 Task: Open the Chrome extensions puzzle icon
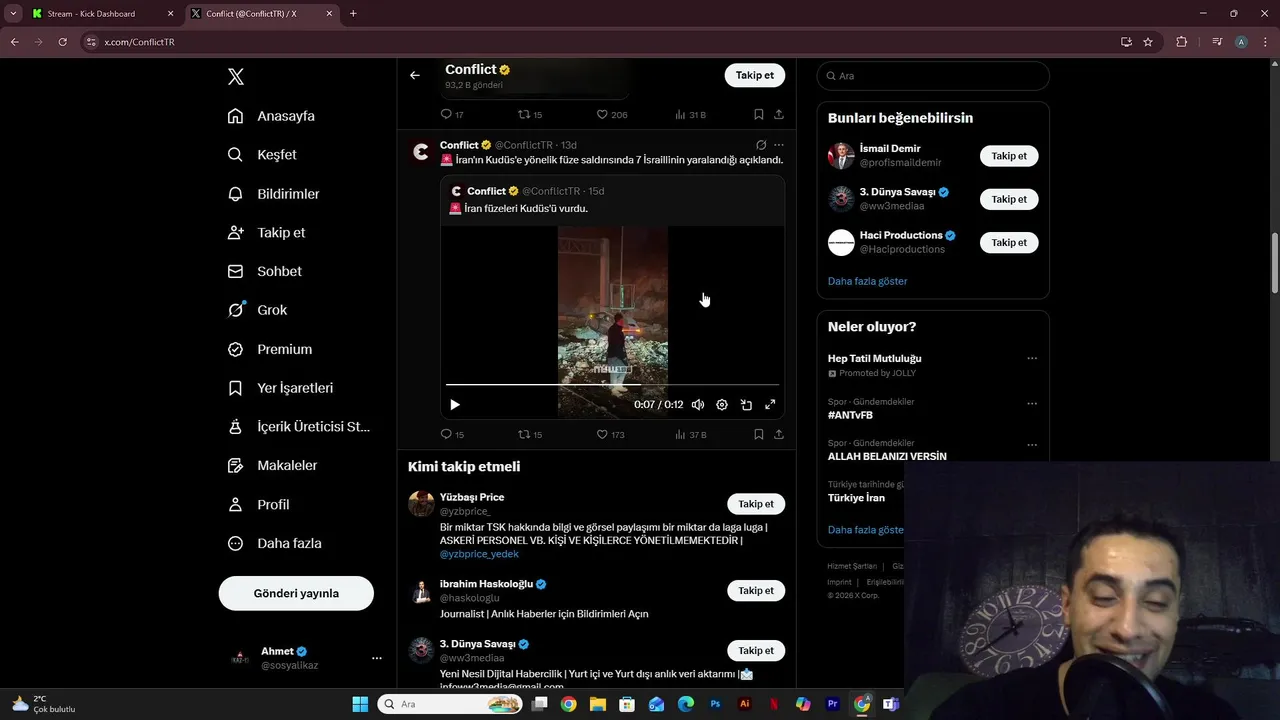click(x=1181, y=42)
